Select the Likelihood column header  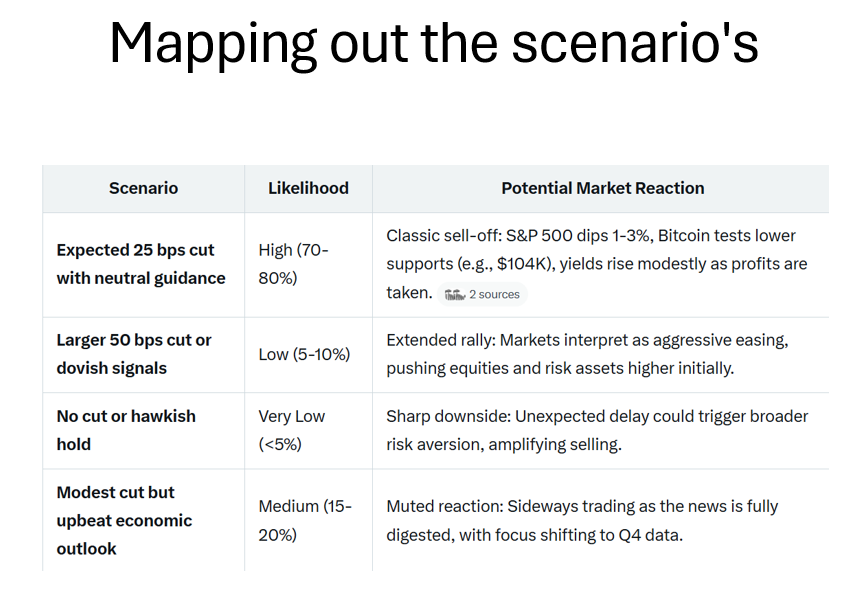coord(308,188)
